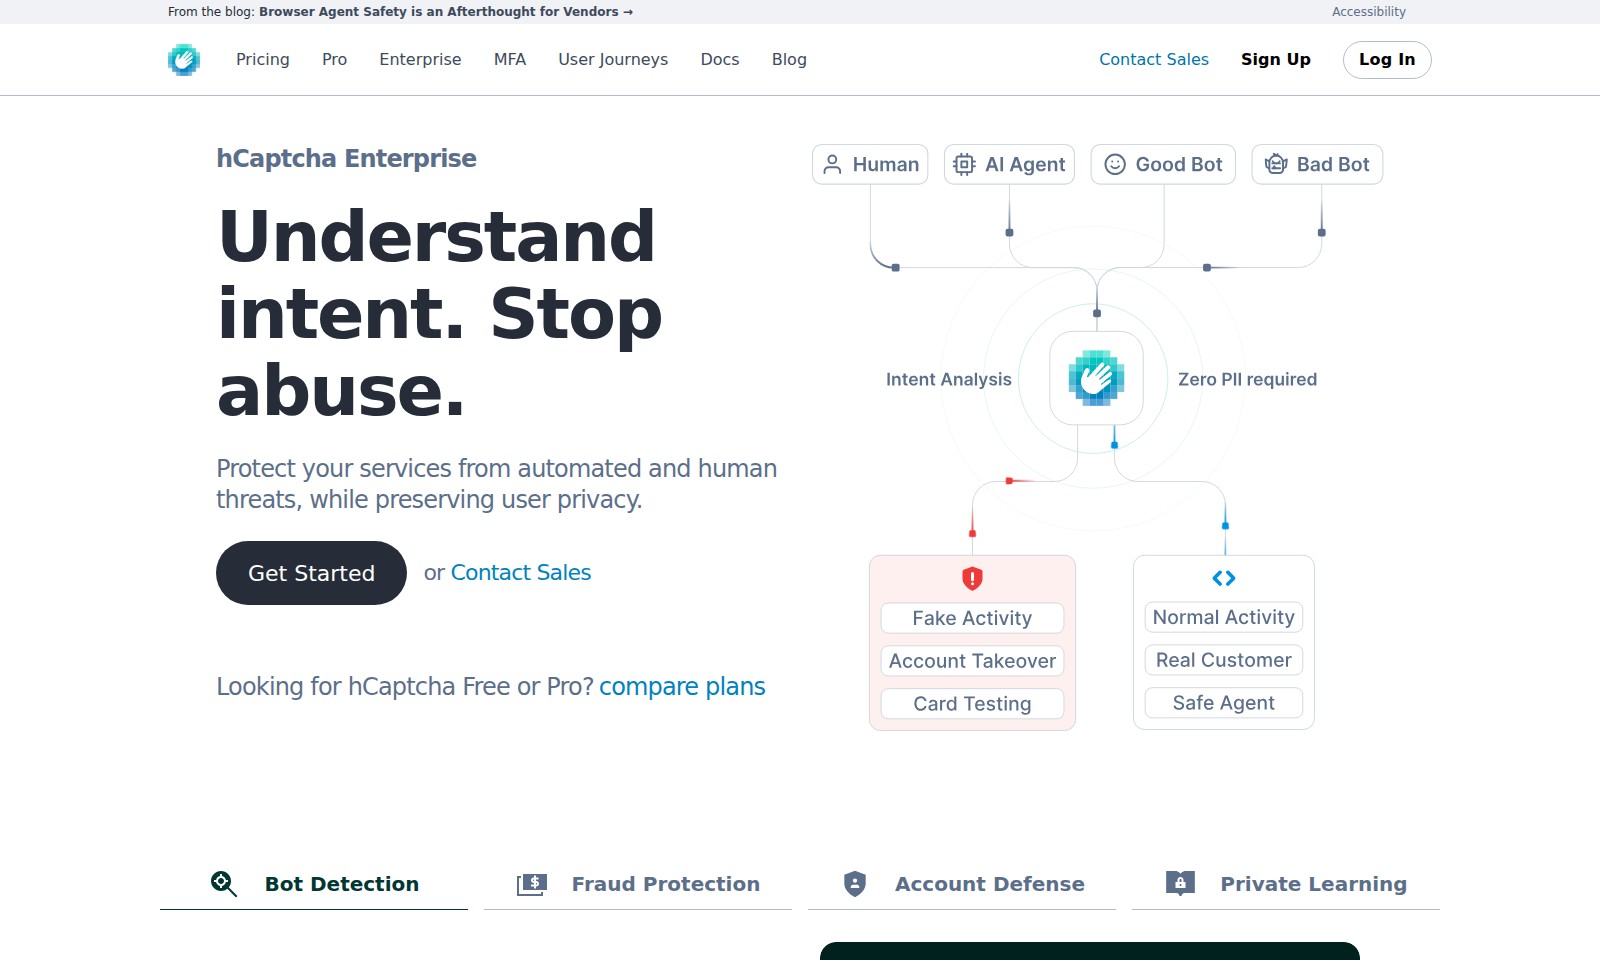The width and height of the screenshot is (1600, 960).
Task: Read the Browser Agent Safety blog post
Action: click(446, 12)
